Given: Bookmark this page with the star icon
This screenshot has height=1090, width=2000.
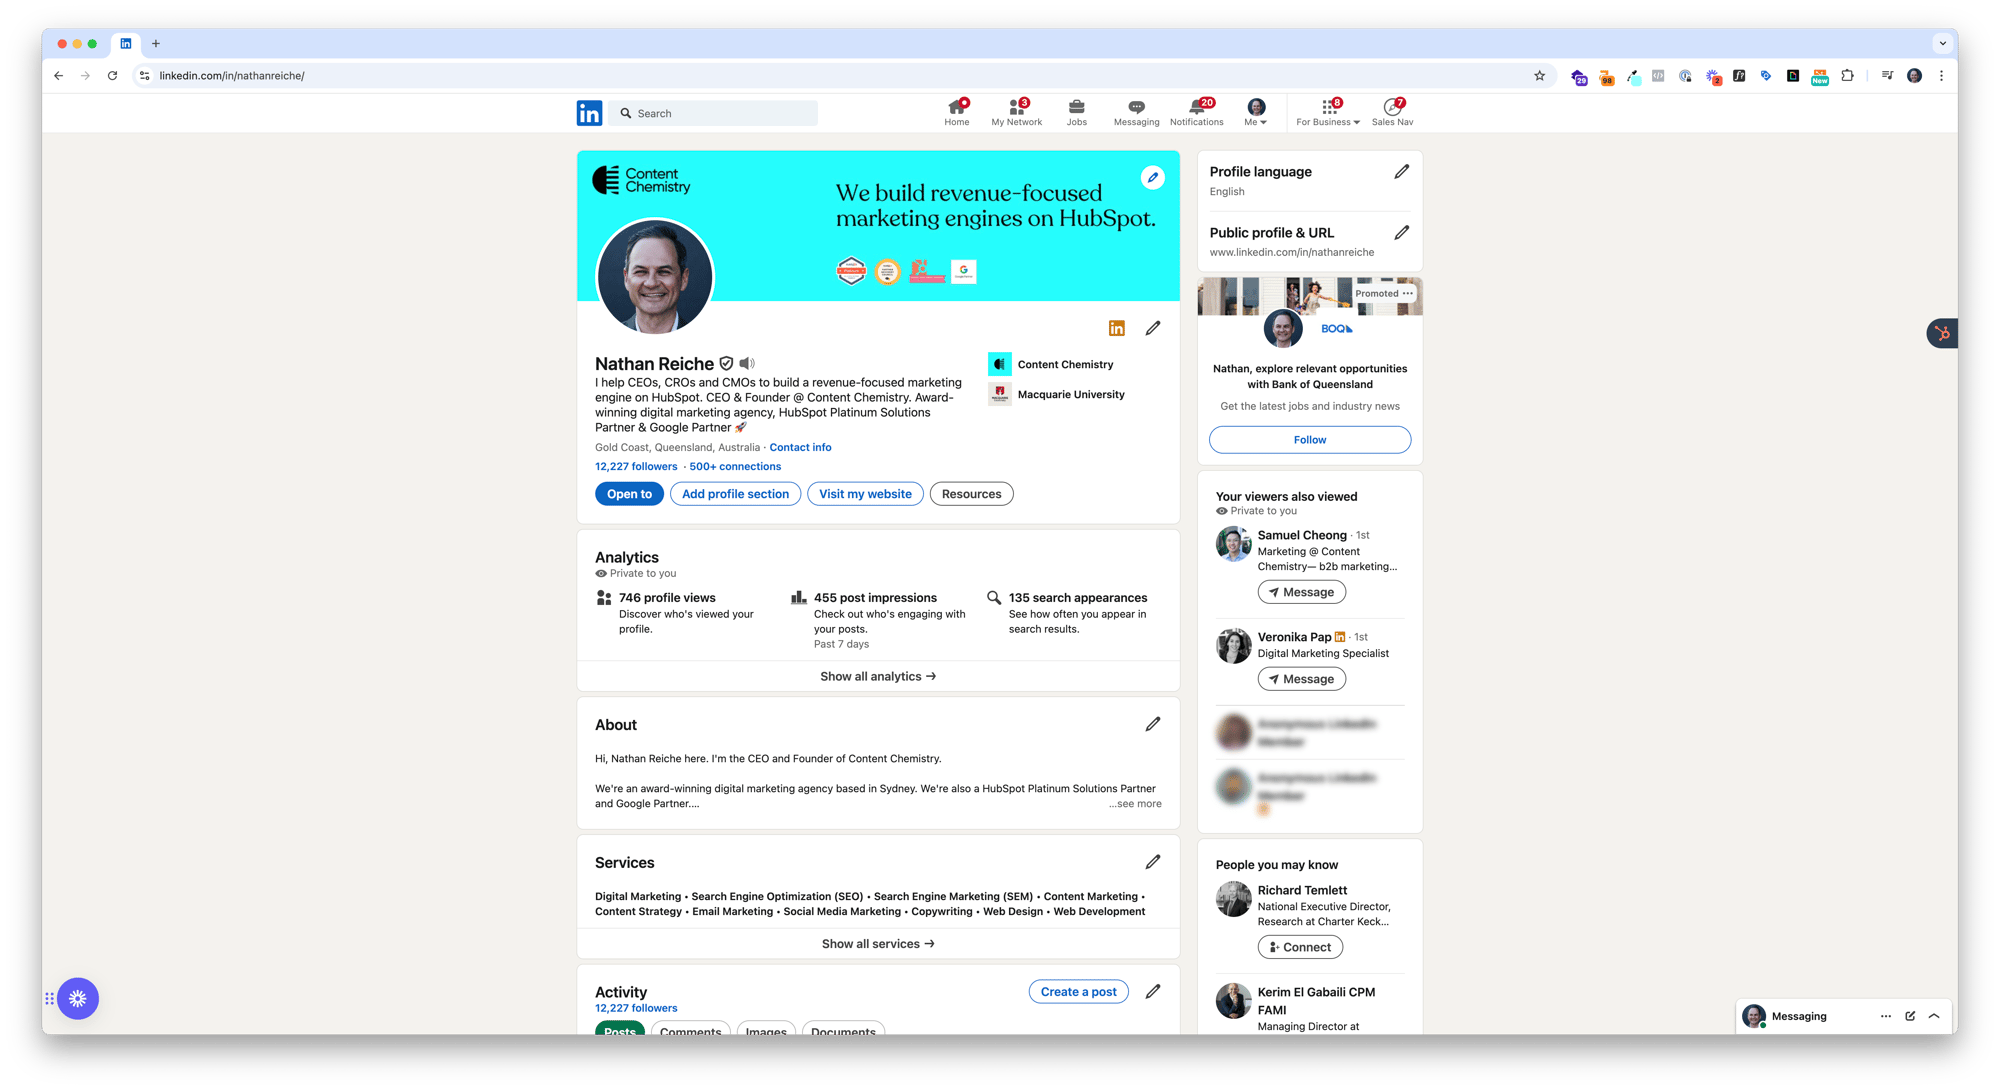Looking at the screenshot, I should tap(1539, 75).
